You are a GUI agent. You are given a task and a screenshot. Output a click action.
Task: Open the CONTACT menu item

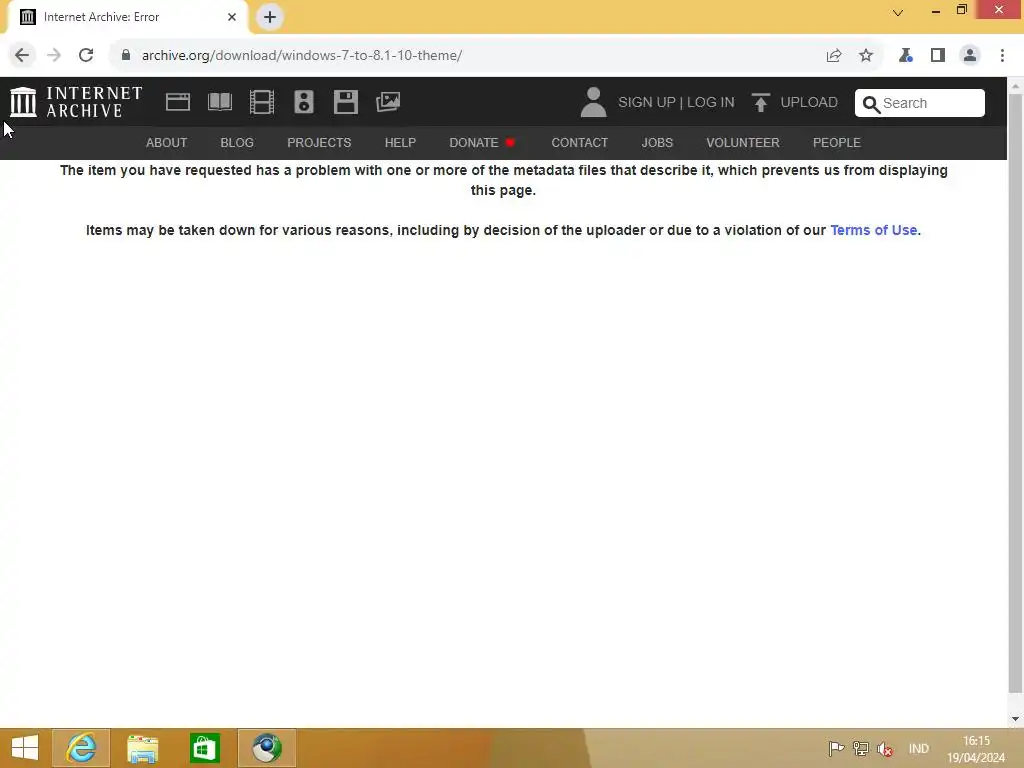tap(579, 142)
